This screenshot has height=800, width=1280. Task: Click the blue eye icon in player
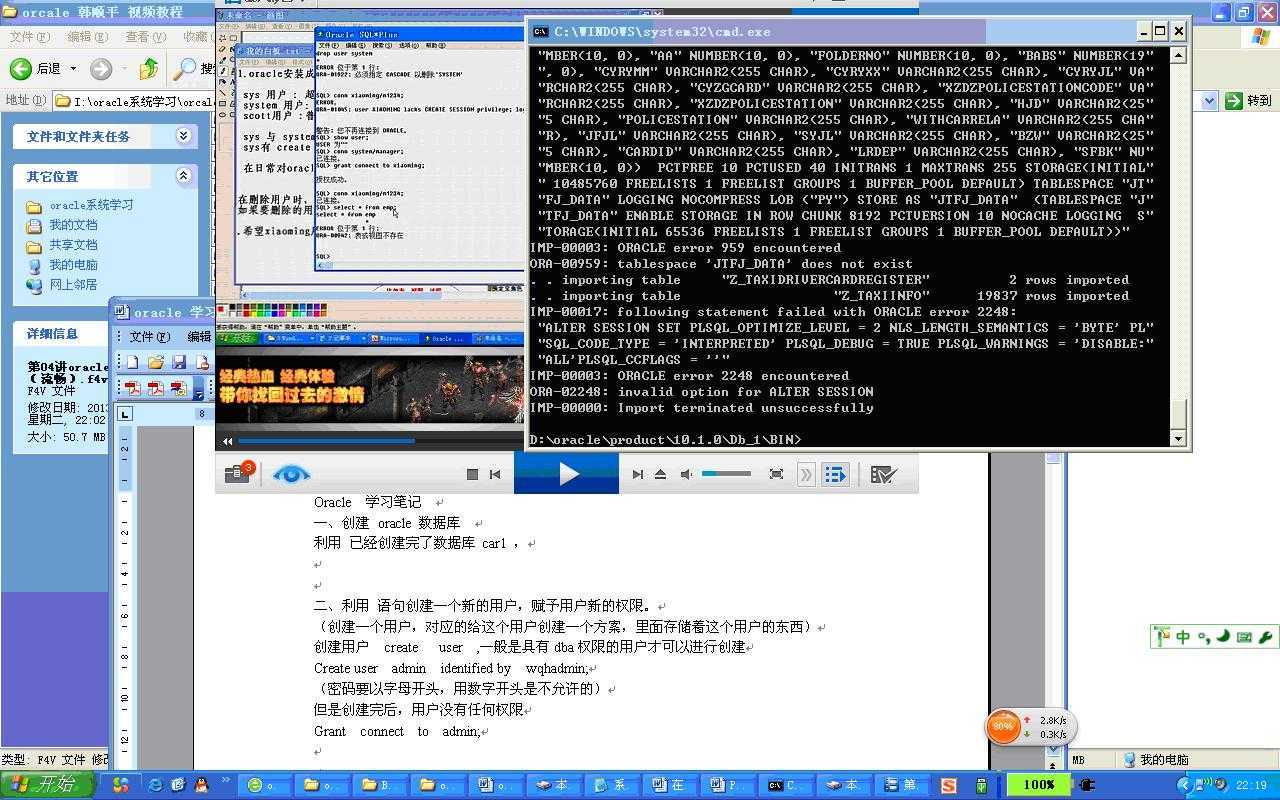(x=291, y=474)
